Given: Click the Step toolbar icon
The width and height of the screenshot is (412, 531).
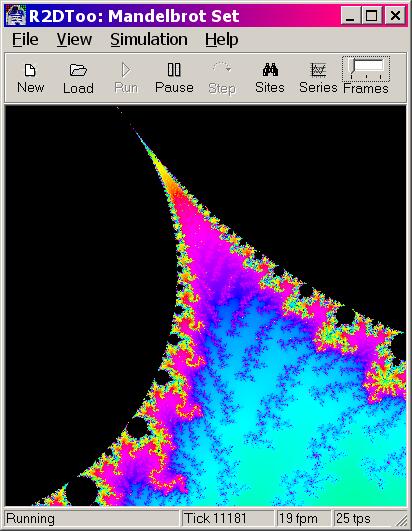Looking at the screenshot, I should (222, 68).
